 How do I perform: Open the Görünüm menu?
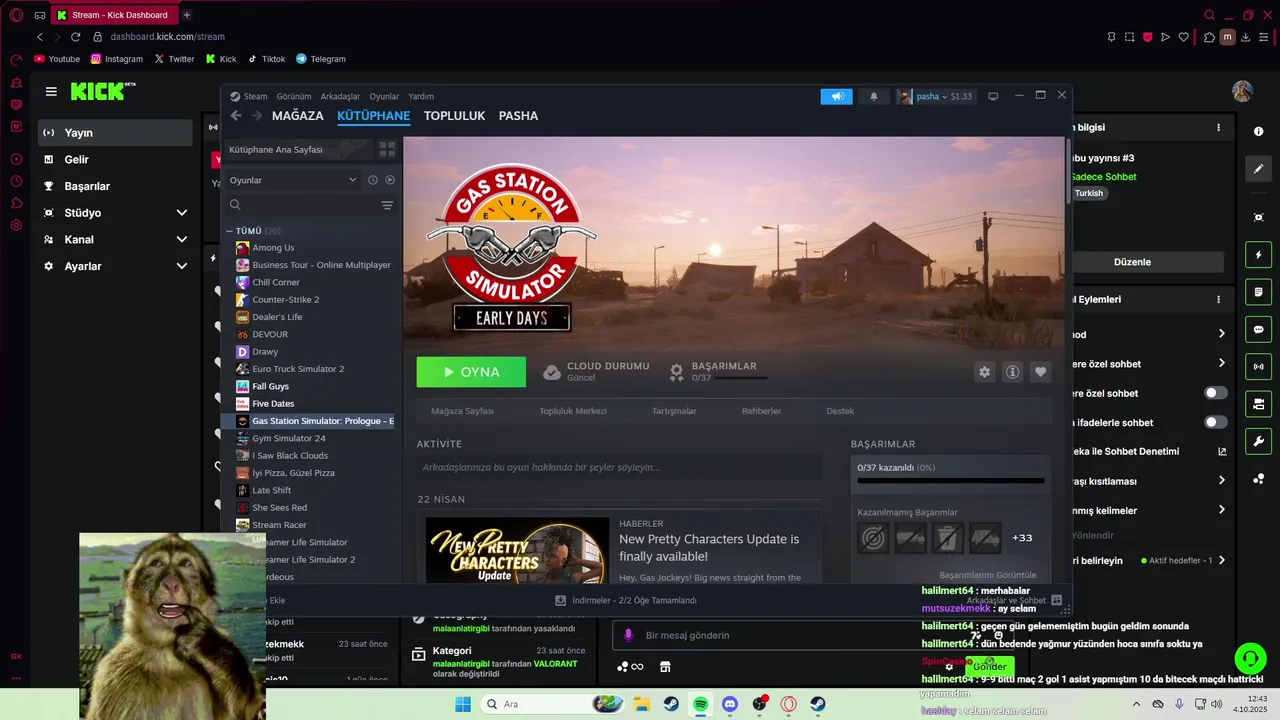294,97
